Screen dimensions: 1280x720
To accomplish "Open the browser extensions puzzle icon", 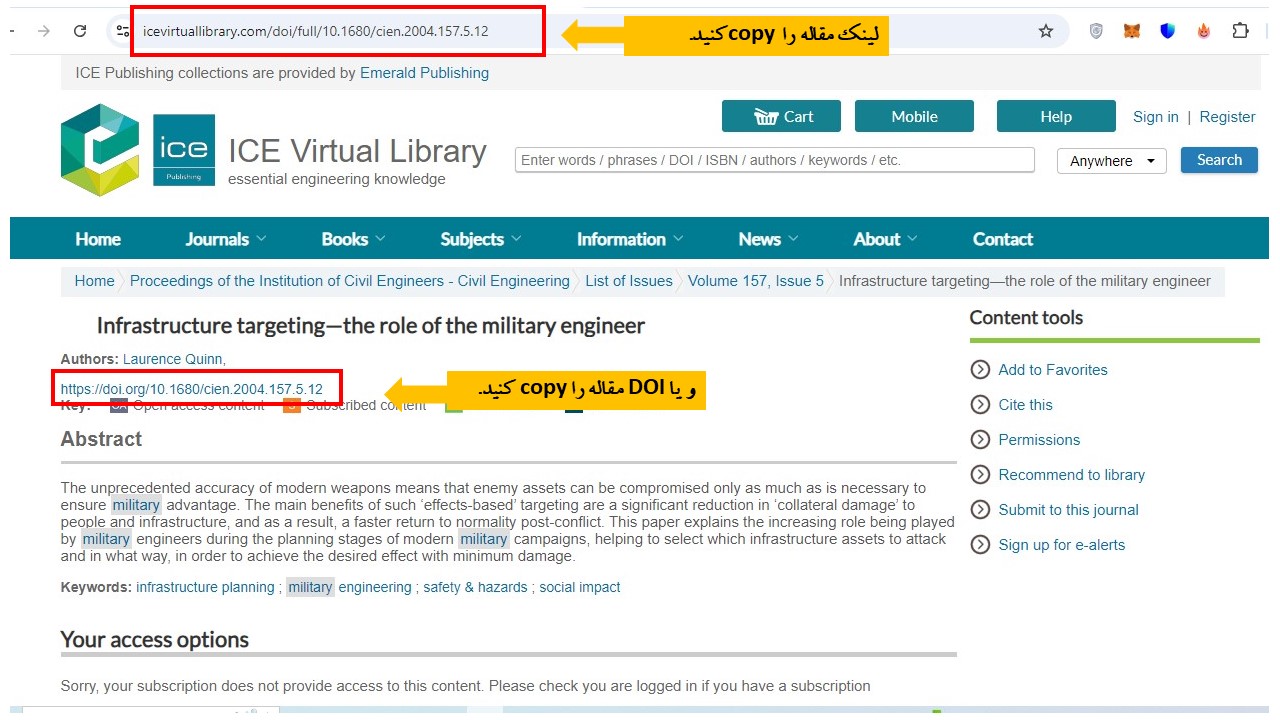I will click(1240, 31).
